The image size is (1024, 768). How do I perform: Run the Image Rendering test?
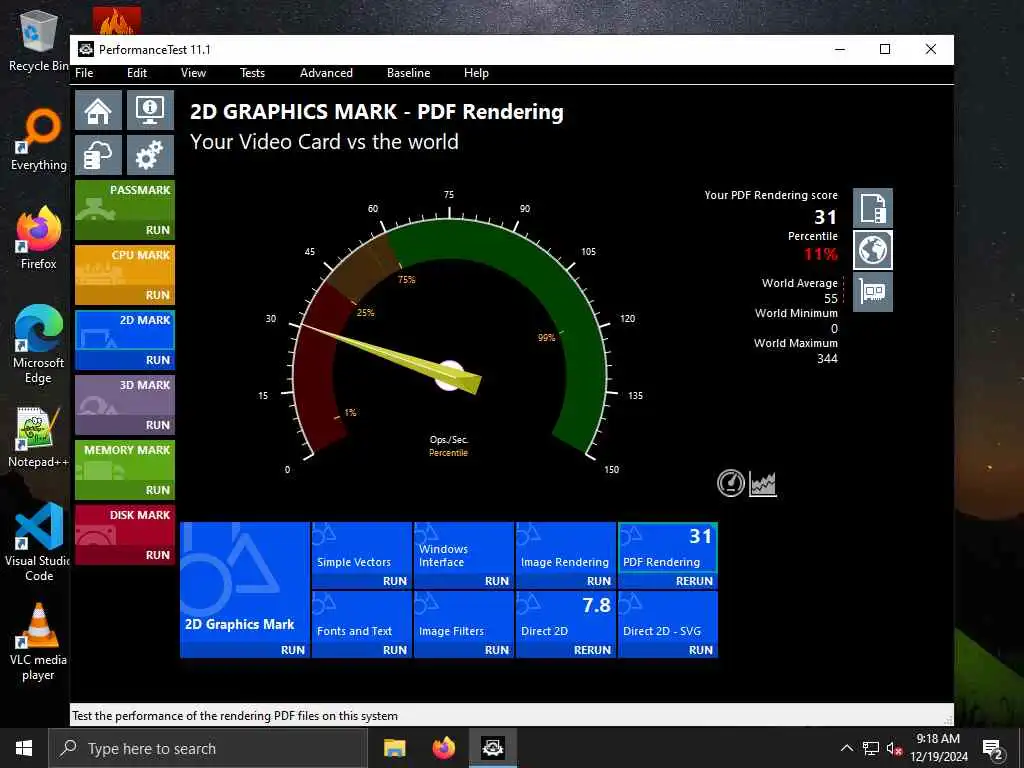point(566,556)
